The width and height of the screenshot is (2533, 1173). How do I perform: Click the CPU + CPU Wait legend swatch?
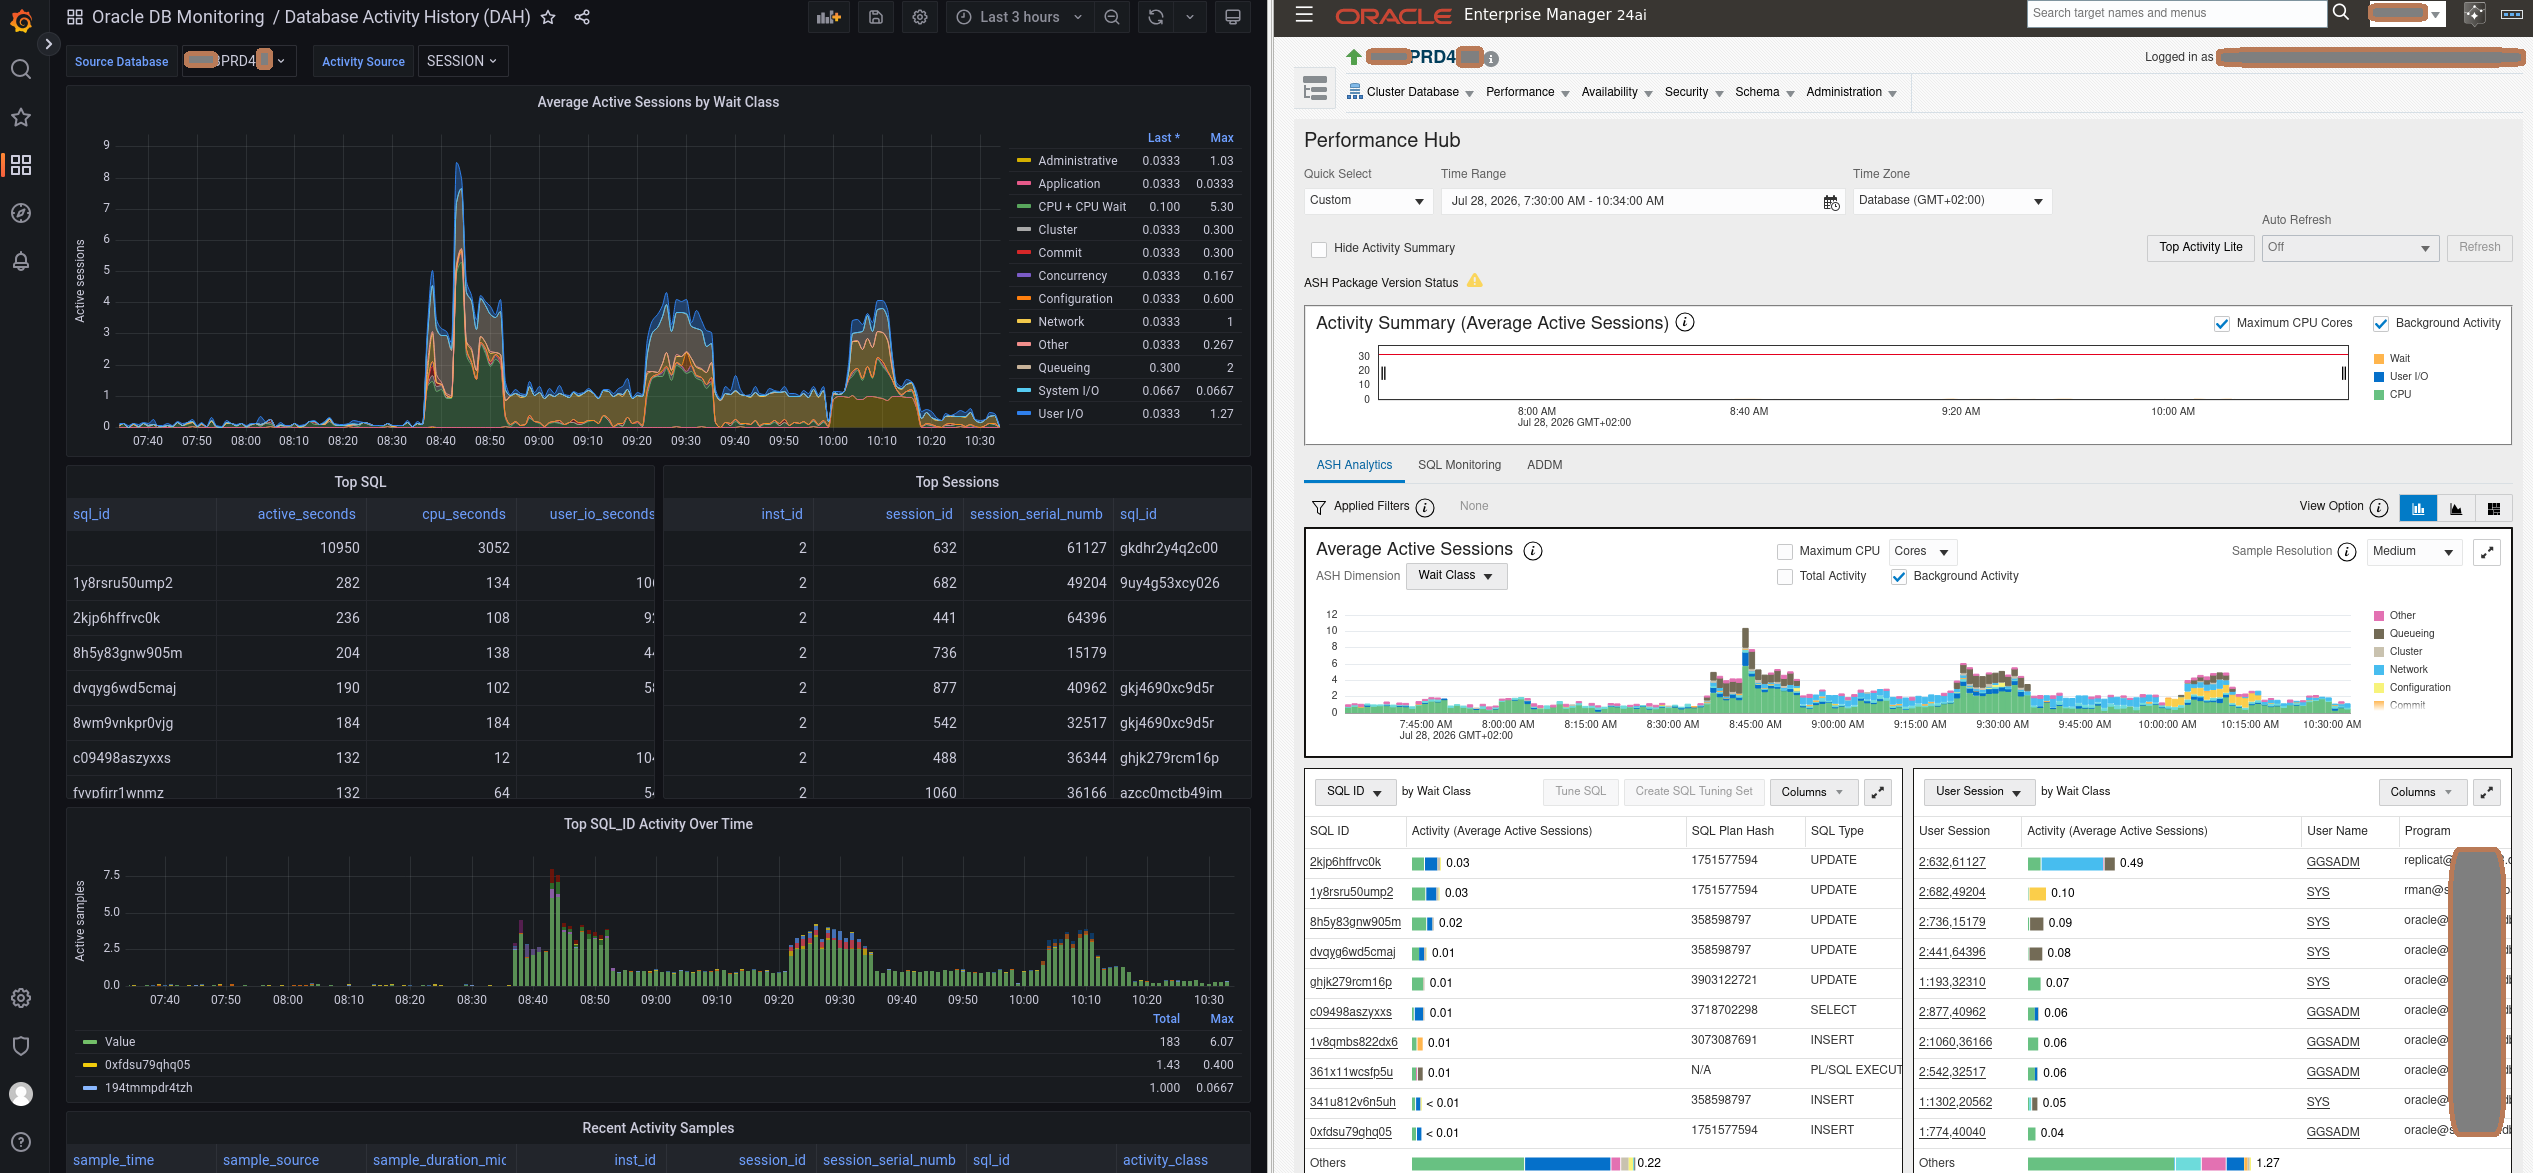pos(1024,207)
